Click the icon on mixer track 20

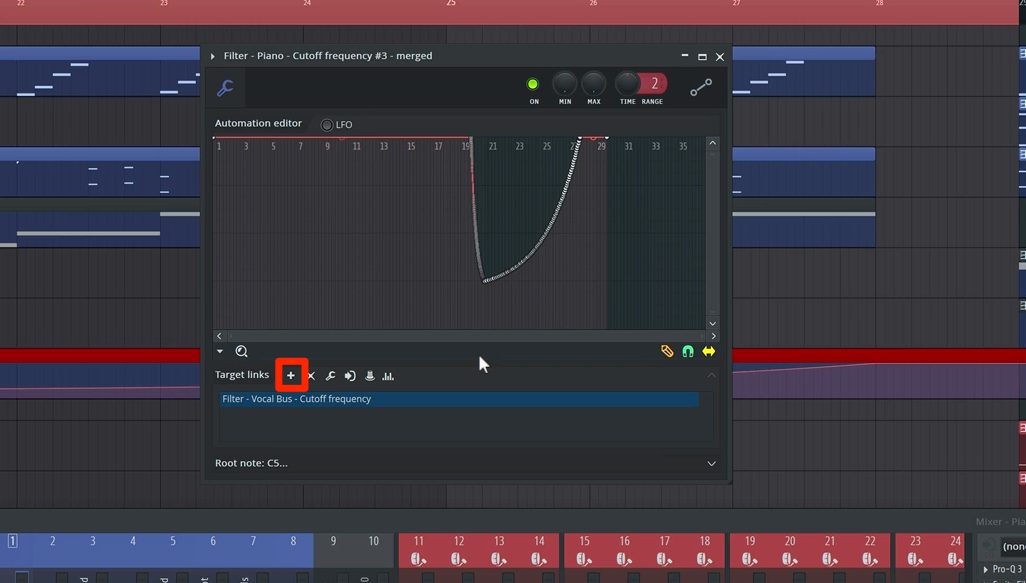[x=789, y=559]
